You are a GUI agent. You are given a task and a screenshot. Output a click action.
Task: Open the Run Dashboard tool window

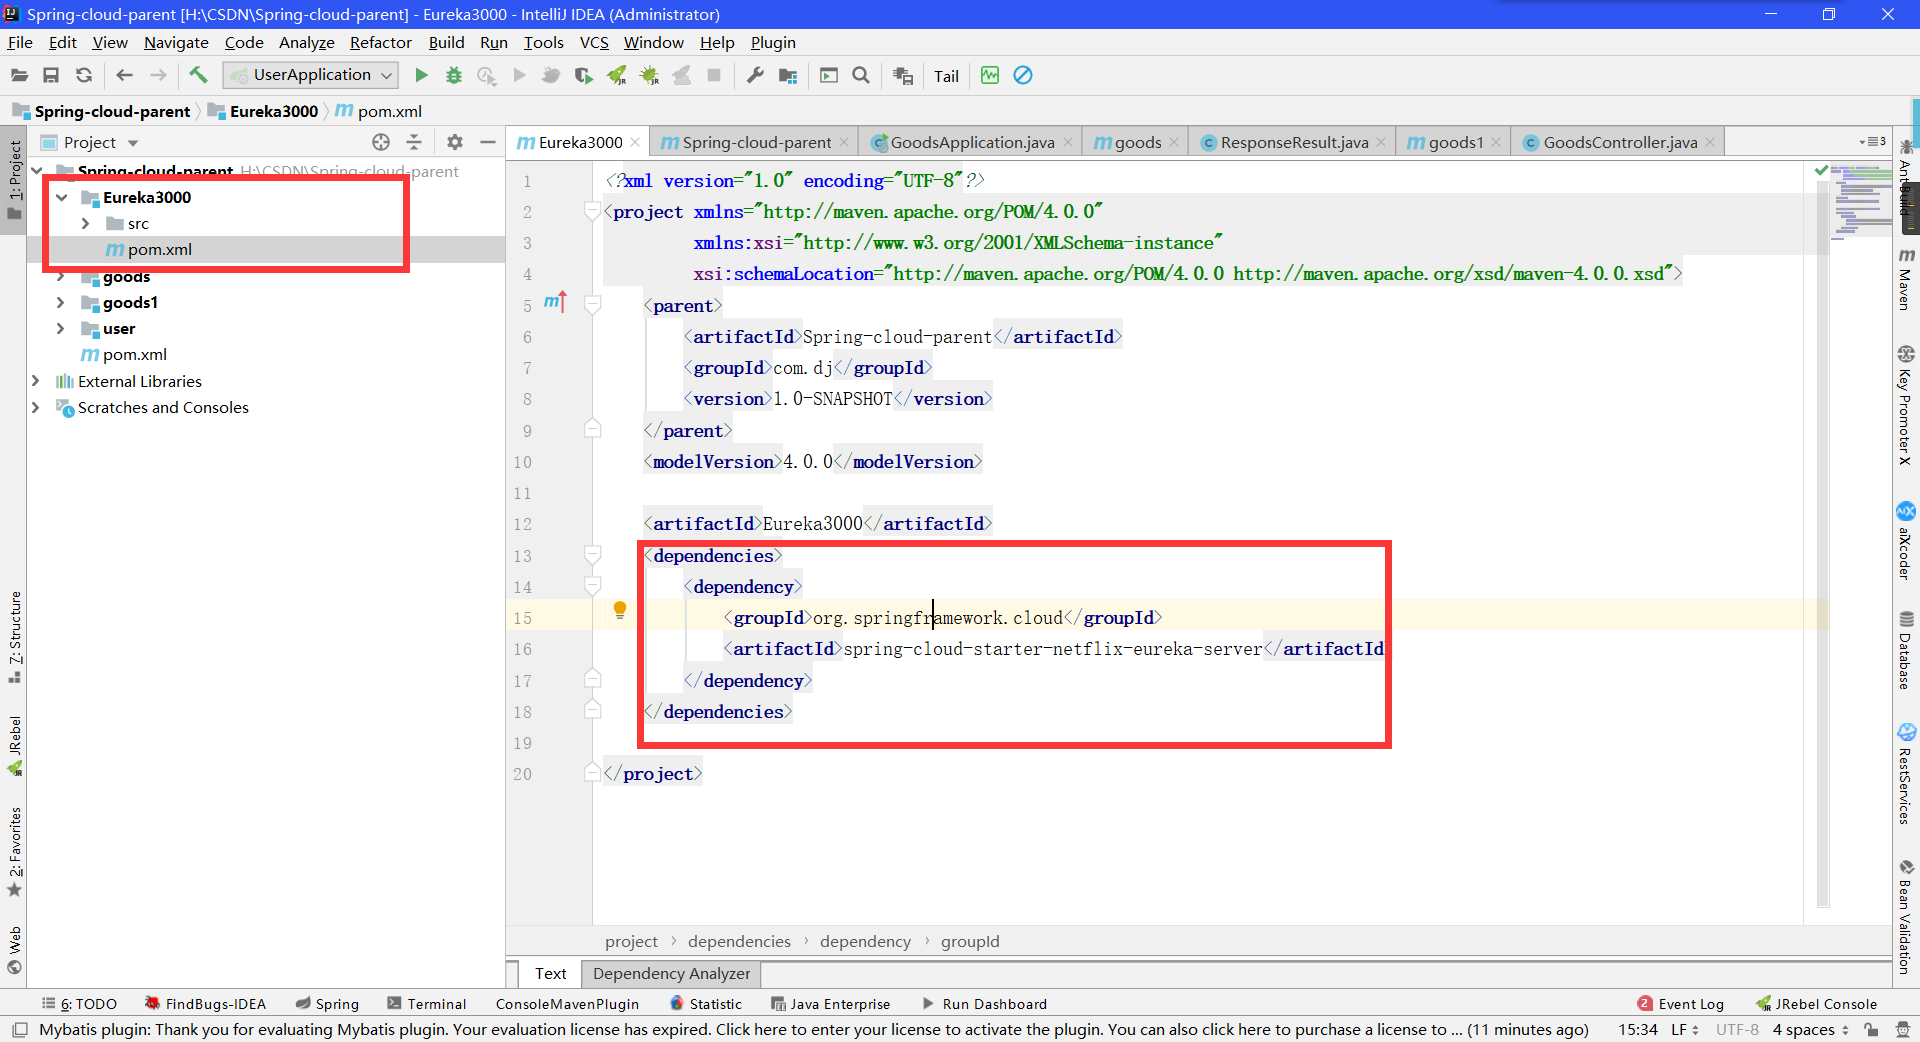[x=984, y=1004]
